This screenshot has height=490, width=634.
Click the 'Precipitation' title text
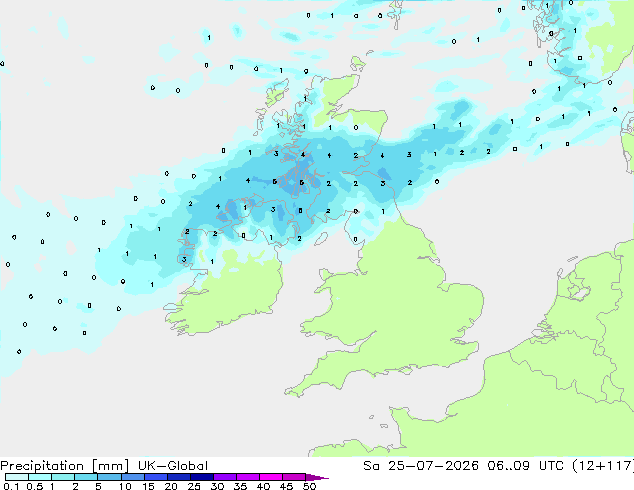[42, 466]
